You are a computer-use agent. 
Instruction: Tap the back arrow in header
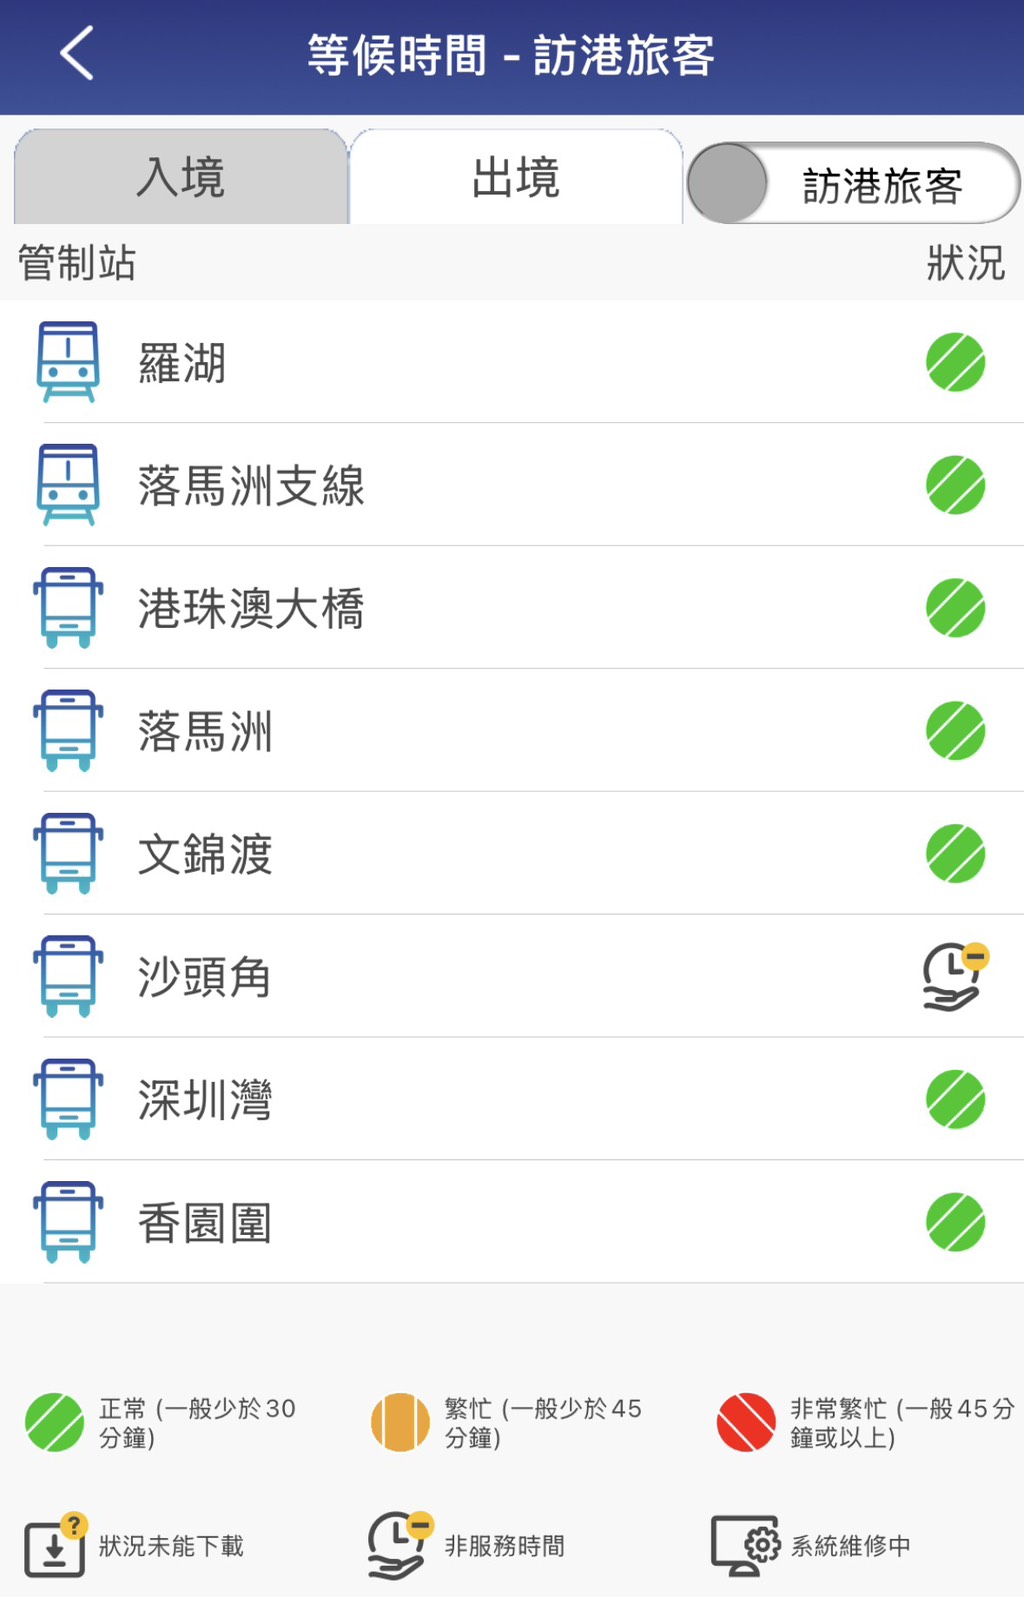(77, 53)
